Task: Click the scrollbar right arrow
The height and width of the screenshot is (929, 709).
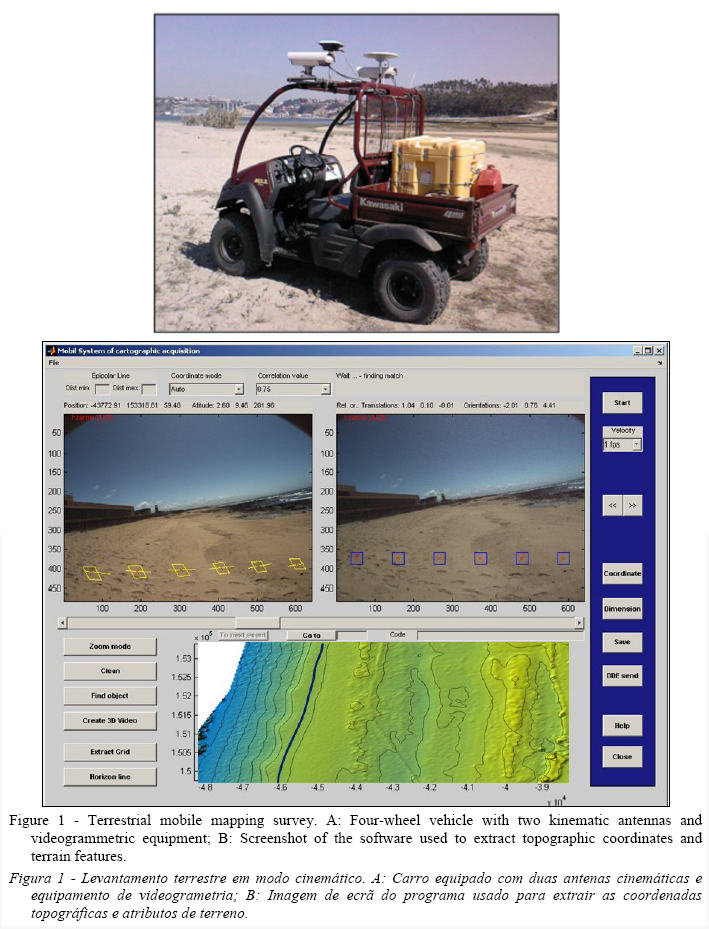Action: click(x=579, y=622)
